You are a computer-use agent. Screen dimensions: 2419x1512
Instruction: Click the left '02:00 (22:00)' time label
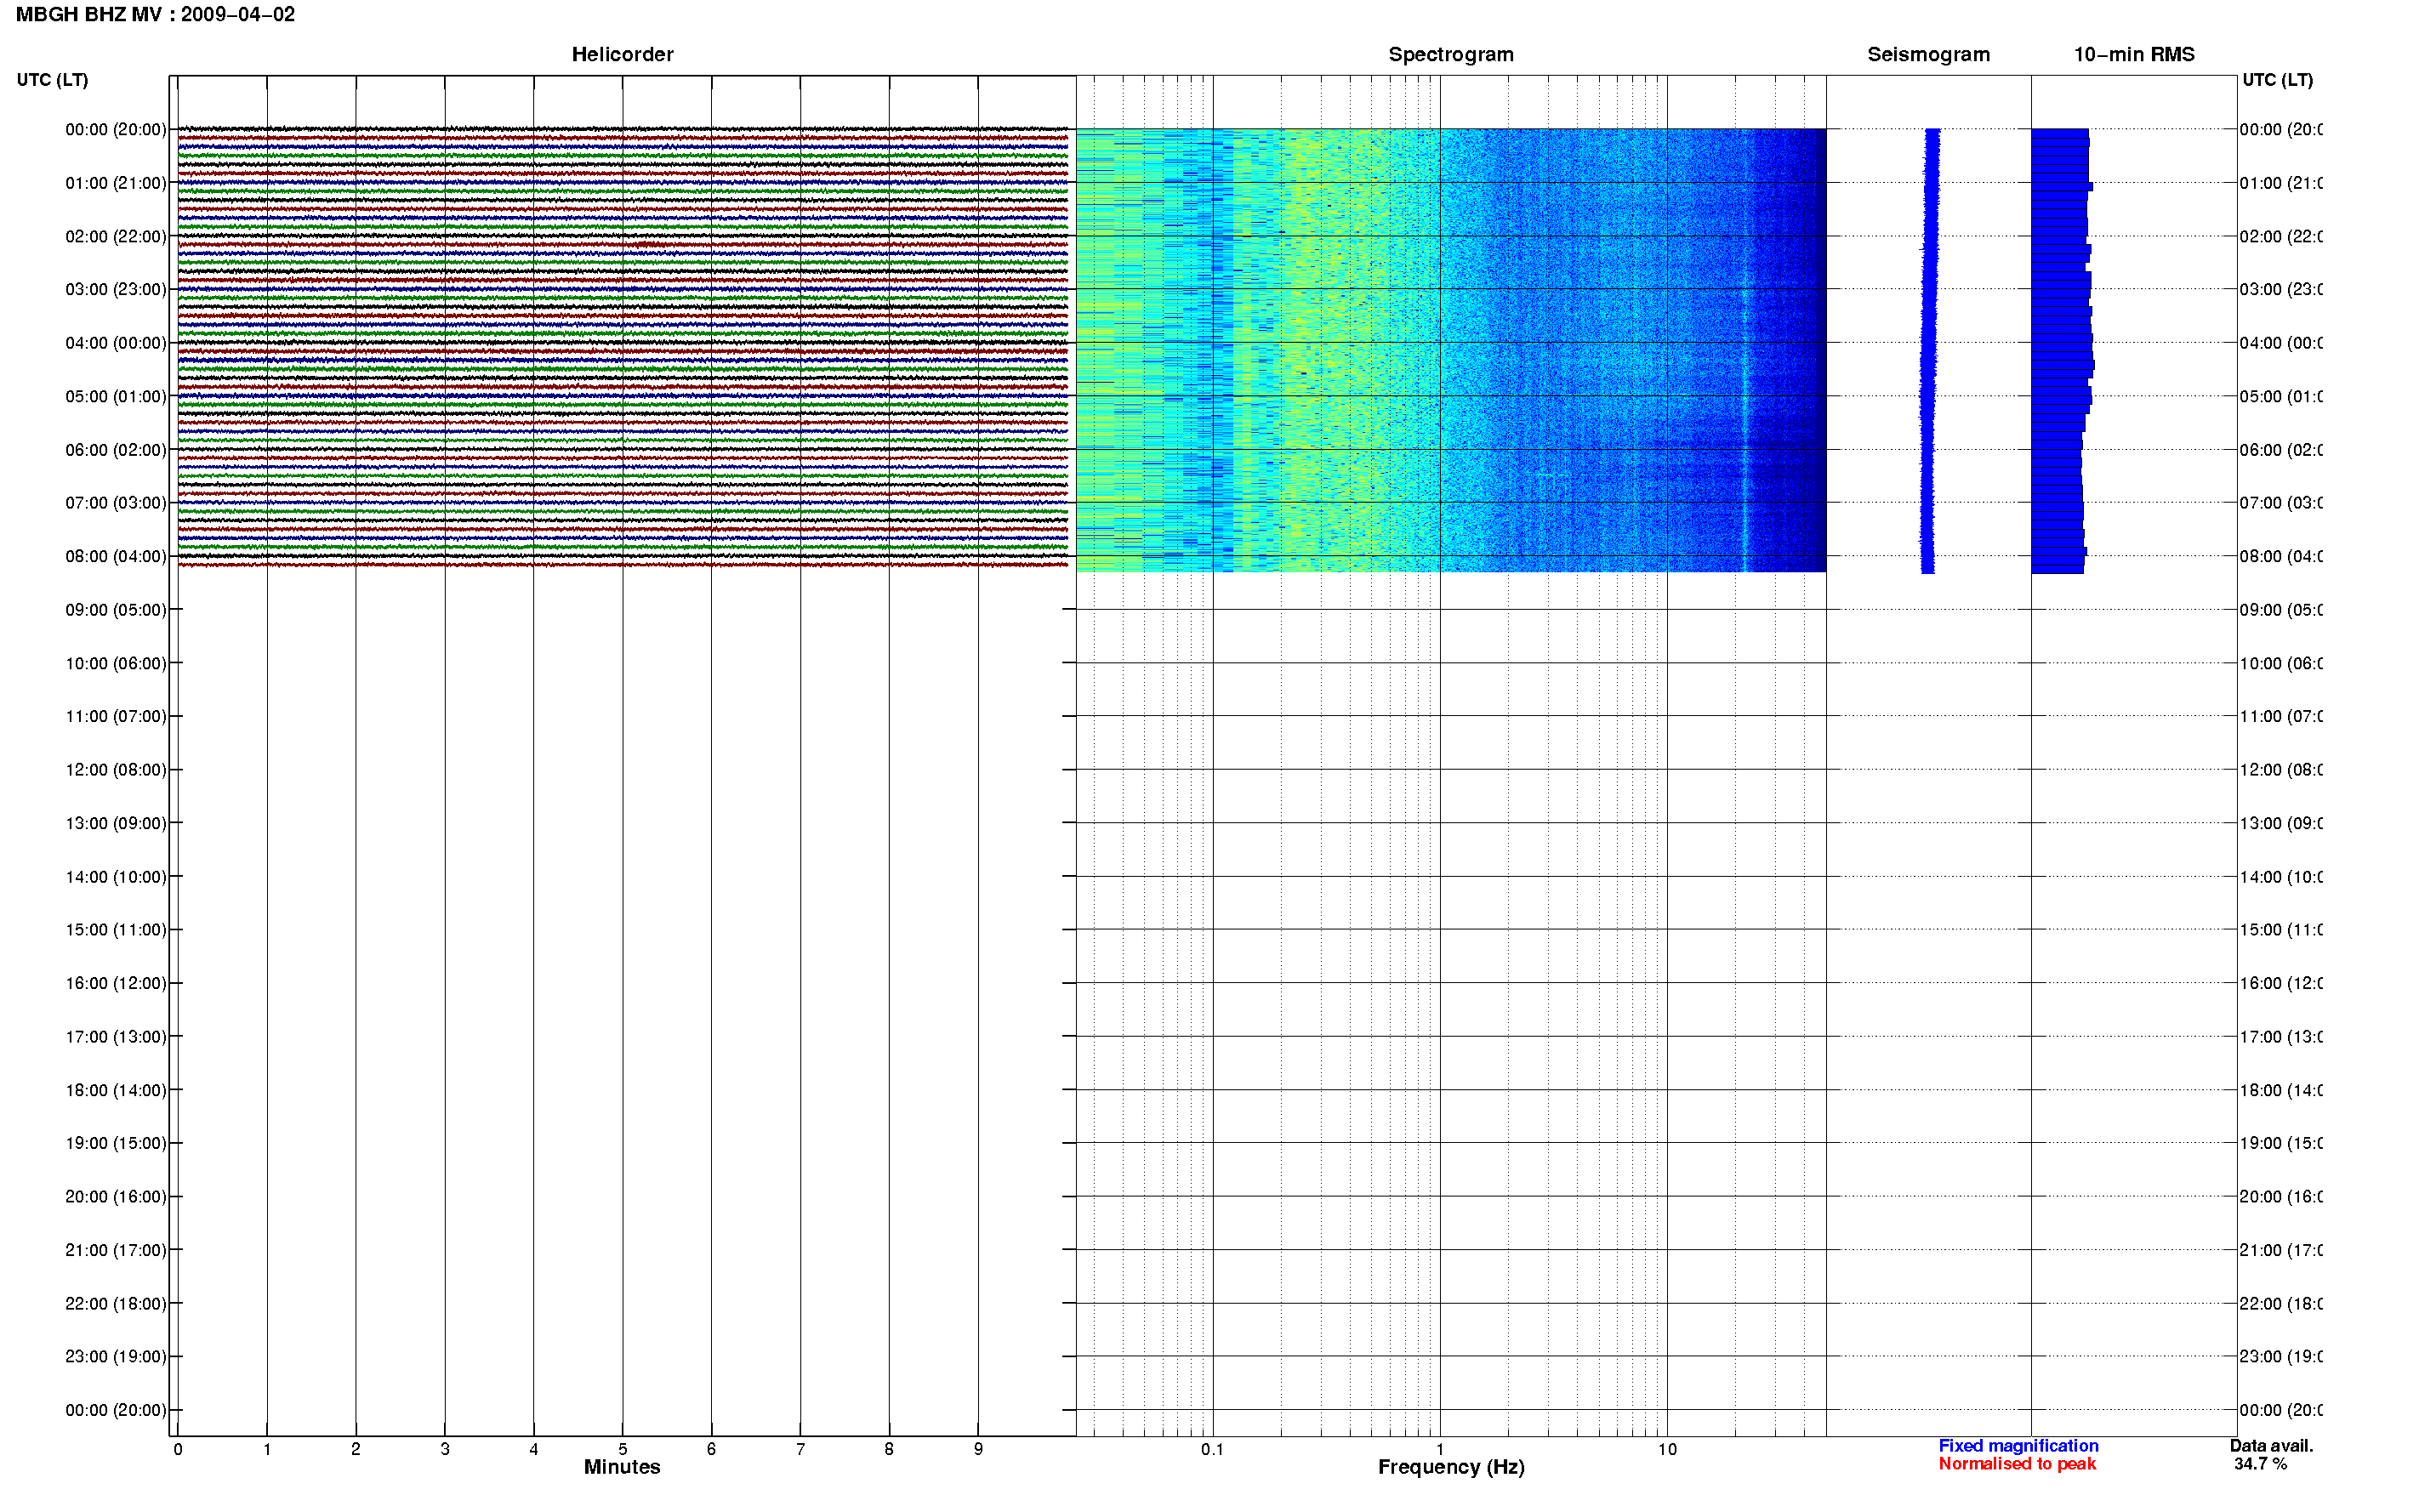point(116,236)
